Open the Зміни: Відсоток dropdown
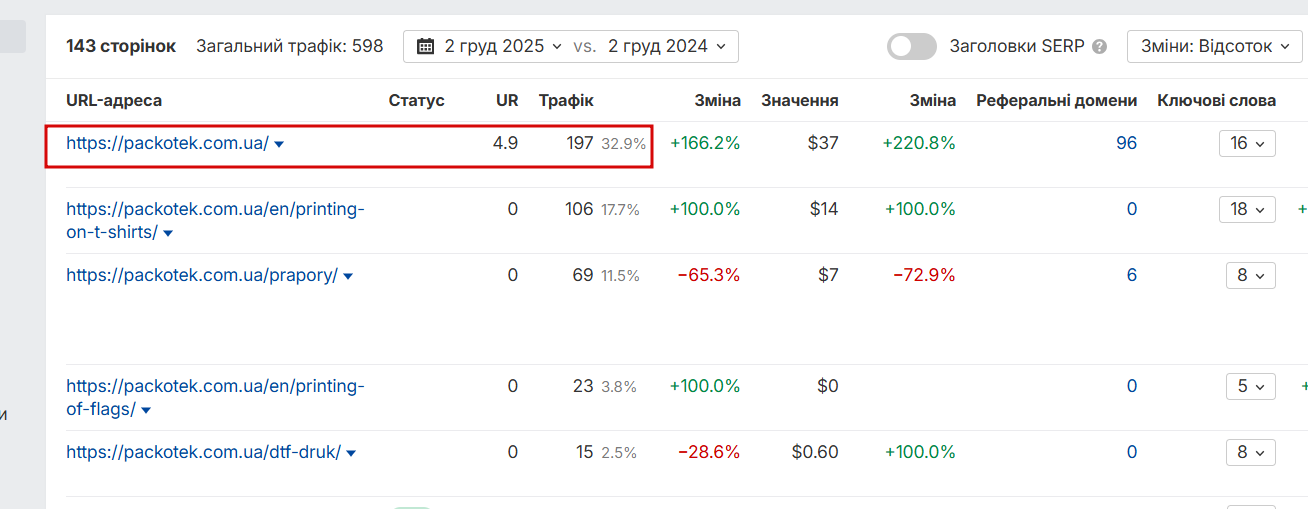Viewport: 1308px width, 509px height. point(1215,46)
